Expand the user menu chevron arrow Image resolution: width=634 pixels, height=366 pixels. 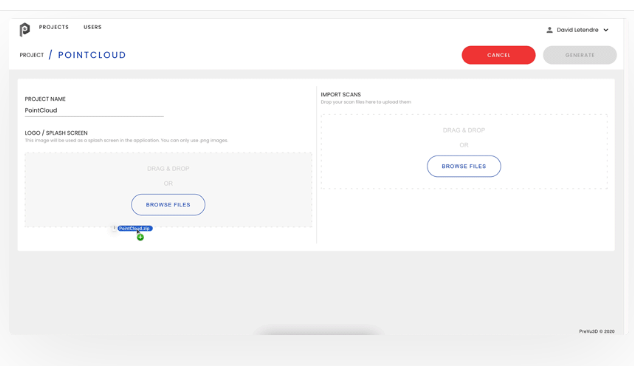point(606,30)
